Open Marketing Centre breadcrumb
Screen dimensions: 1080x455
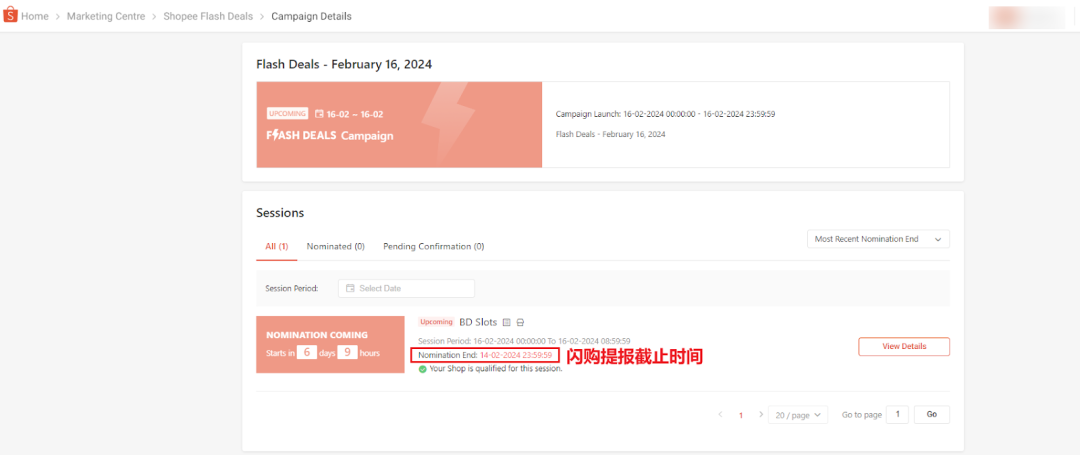tap(106, 16)
